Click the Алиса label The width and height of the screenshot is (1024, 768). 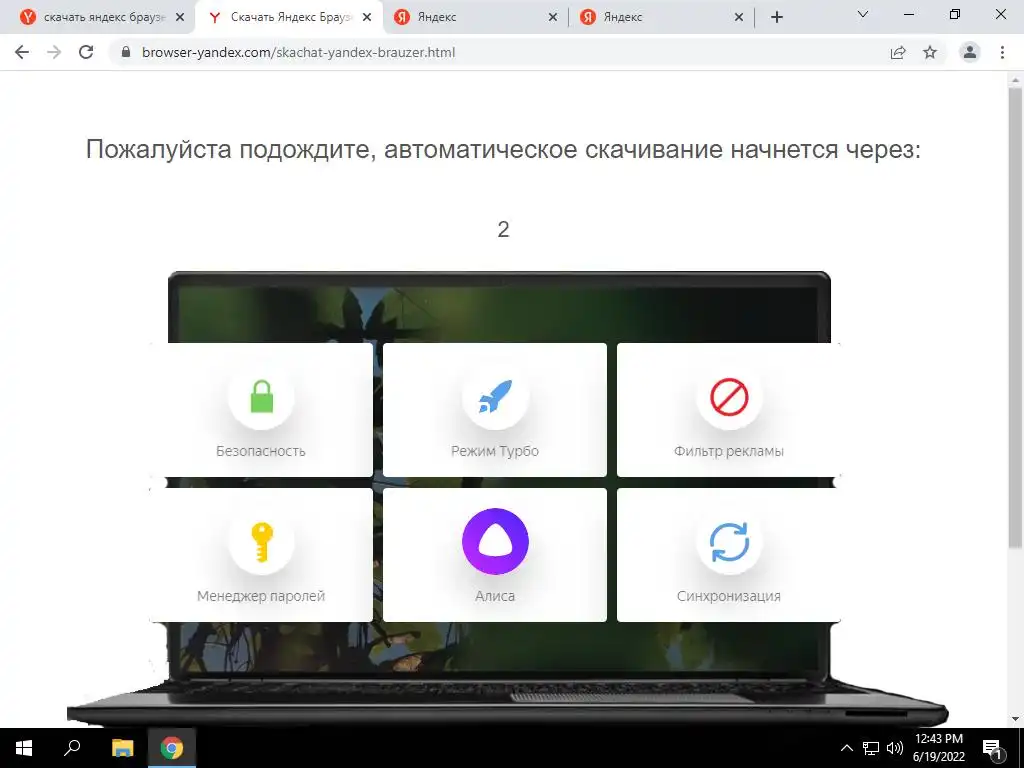pyautogui.click(x=495, y=596)
